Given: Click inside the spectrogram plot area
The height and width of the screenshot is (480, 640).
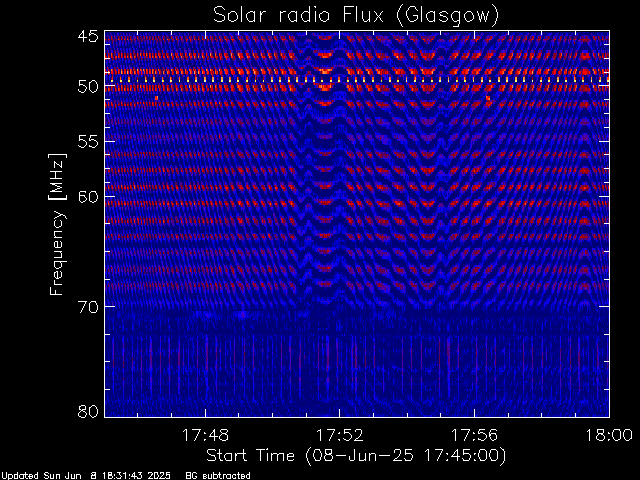Looking at the screenshot, I should coord(357,224).
